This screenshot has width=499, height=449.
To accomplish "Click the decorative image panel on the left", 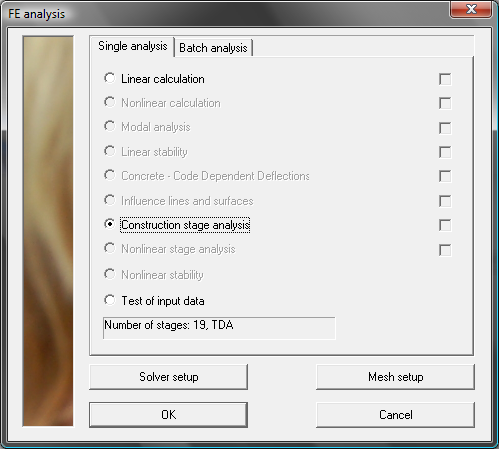I will (x=48, y=231).
